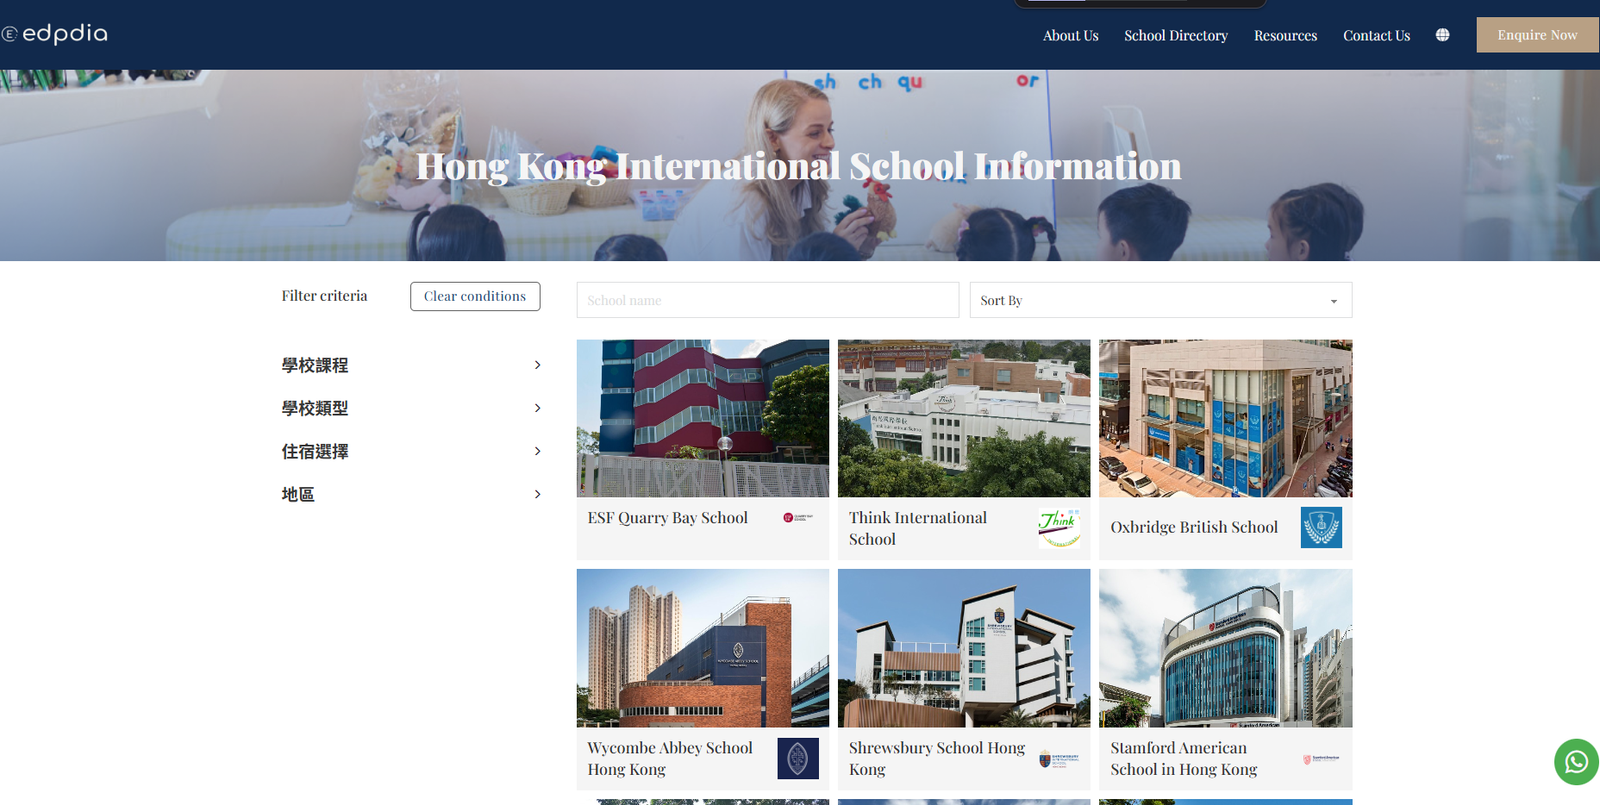Click the ESF Quarry Bay School logo
Viewport: 1600px width, 805px height.
point(797,518)
